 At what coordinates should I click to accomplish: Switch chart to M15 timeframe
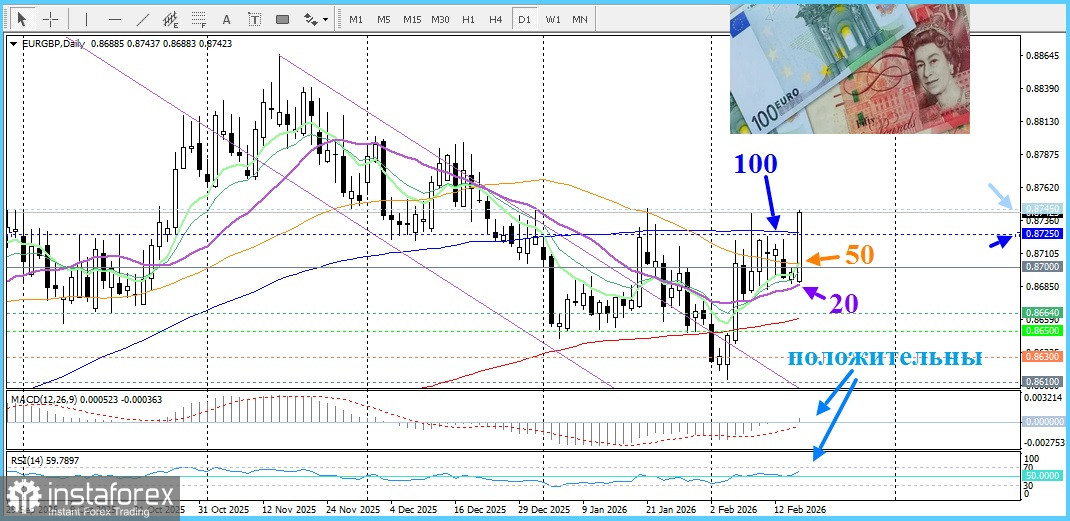[411, 19]
